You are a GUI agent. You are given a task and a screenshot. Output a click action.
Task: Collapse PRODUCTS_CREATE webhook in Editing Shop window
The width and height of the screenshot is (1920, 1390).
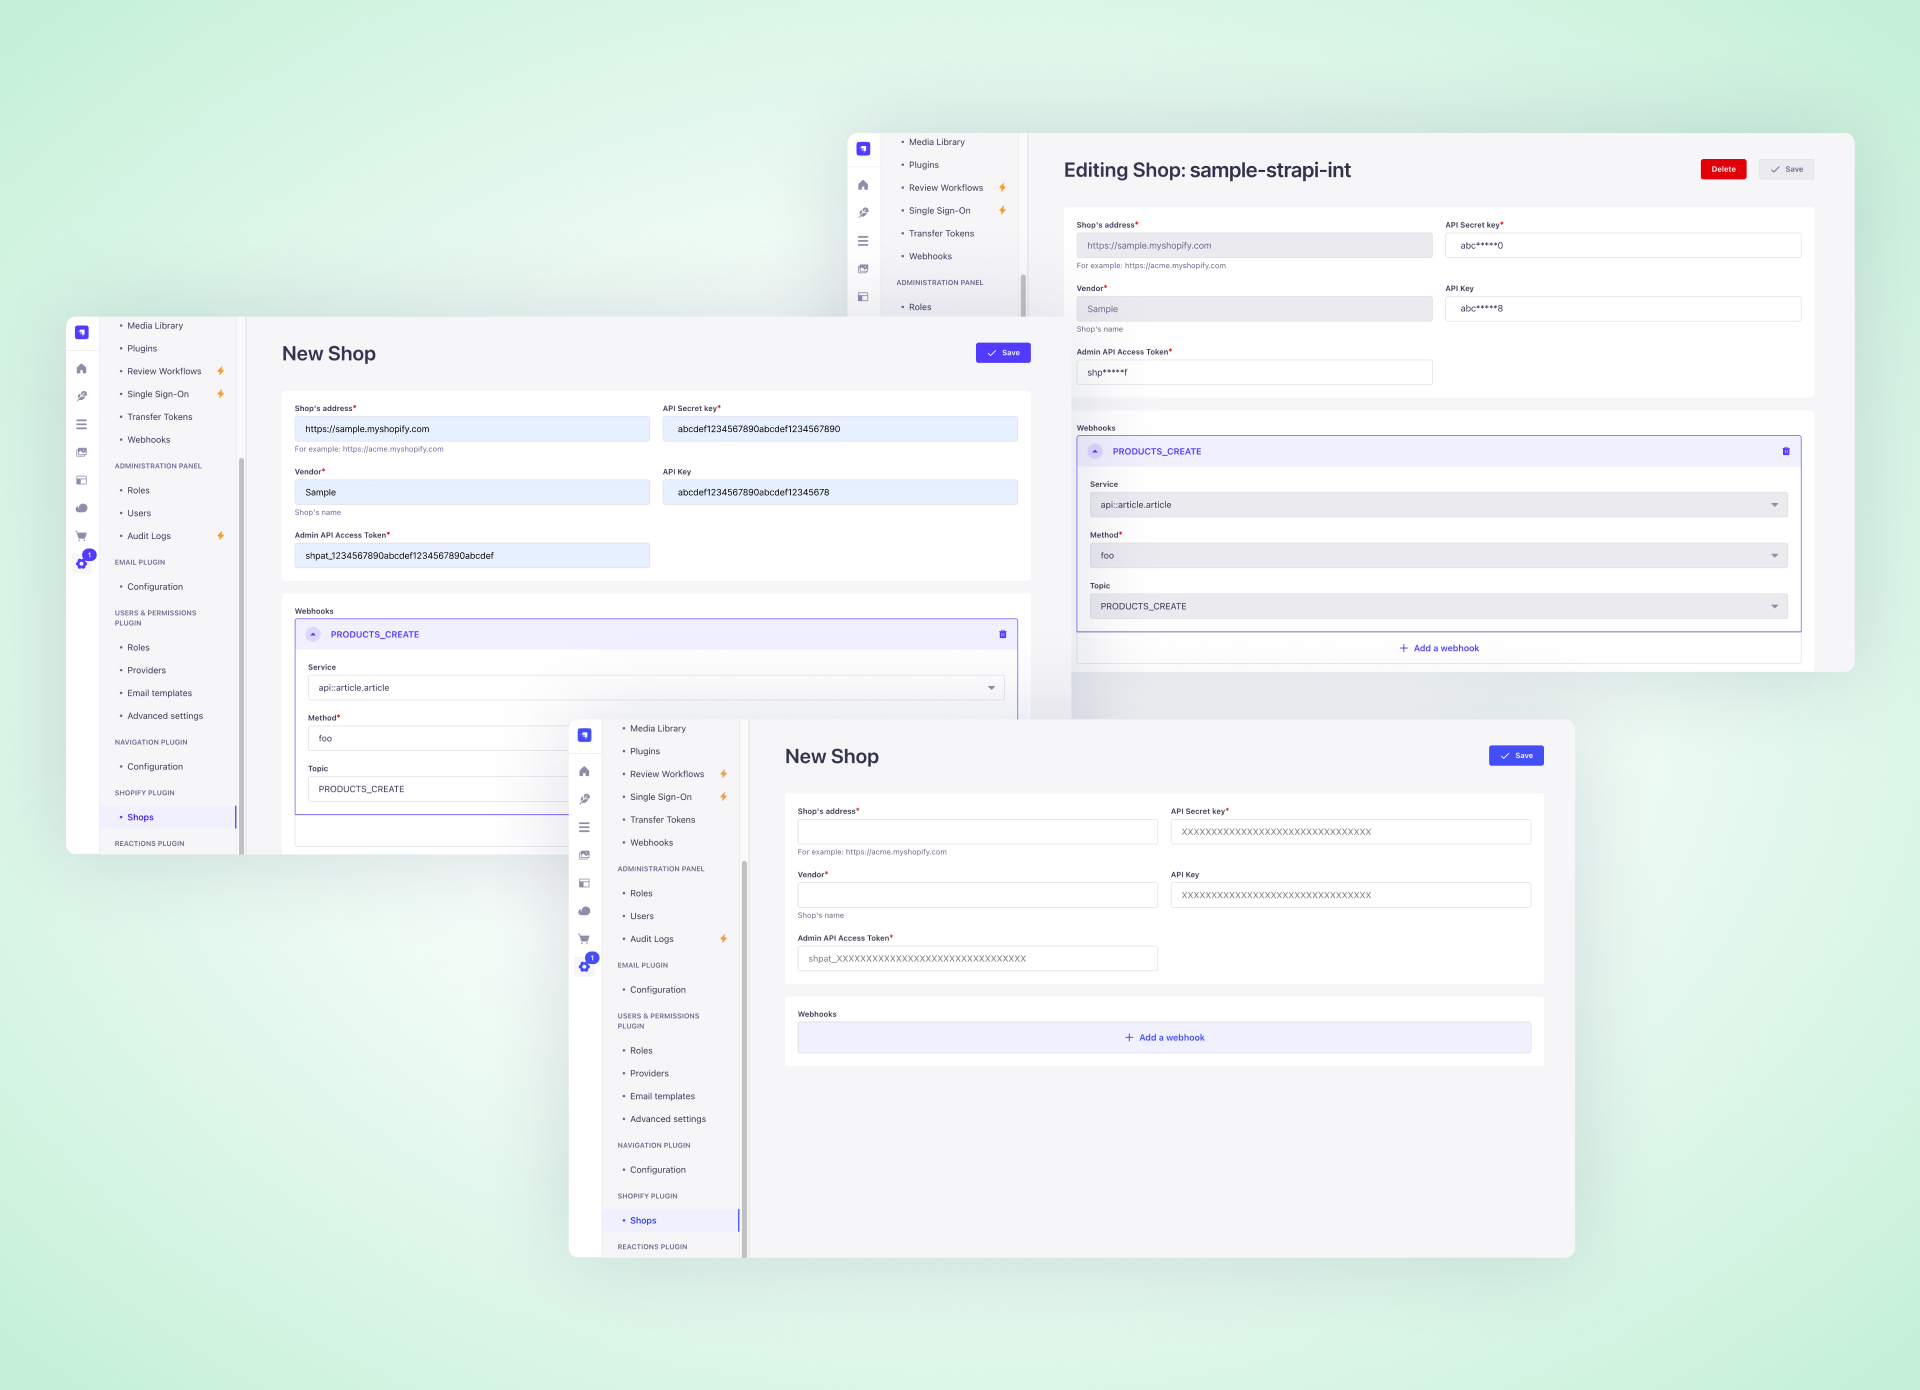click(x=1095, y=451)
